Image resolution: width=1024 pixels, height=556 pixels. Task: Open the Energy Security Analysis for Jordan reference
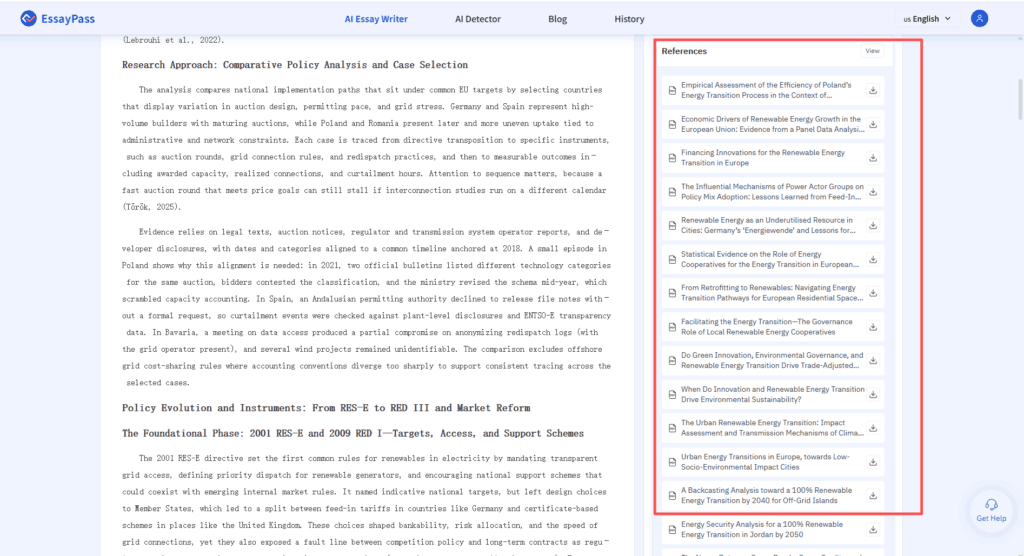point(761,529)
